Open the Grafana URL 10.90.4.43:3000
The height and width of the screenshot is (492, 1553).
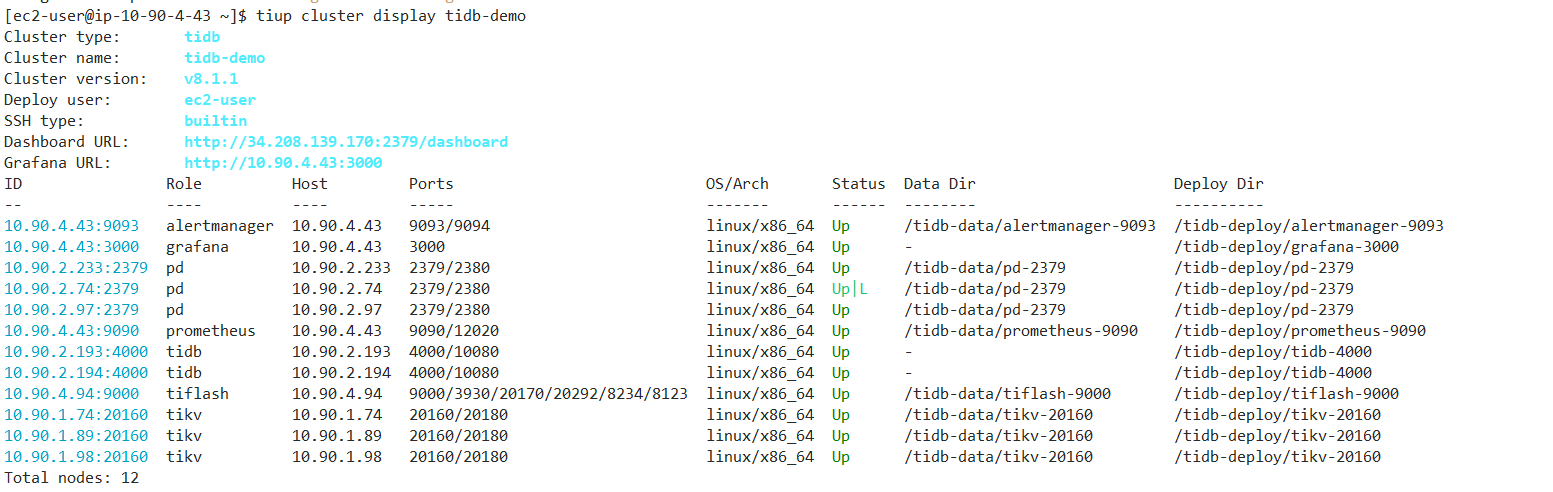[x=283, y=163]
